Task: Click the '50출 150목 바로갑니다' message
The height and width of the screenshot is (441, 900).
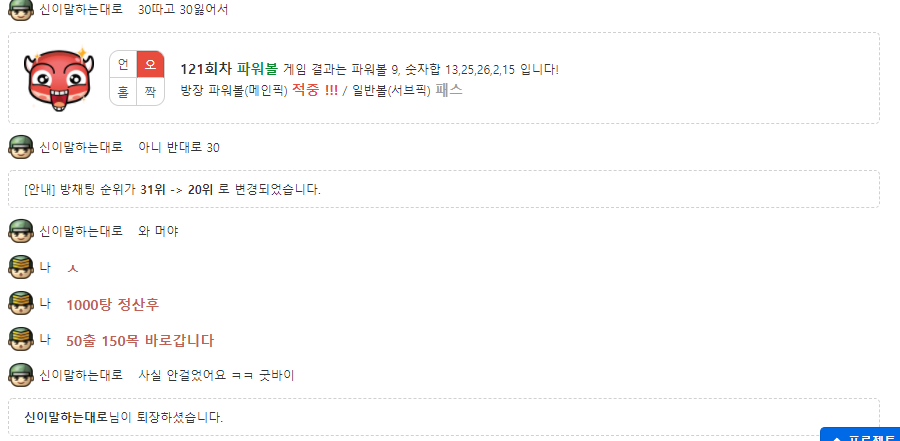Action: (x=140, y=341)
